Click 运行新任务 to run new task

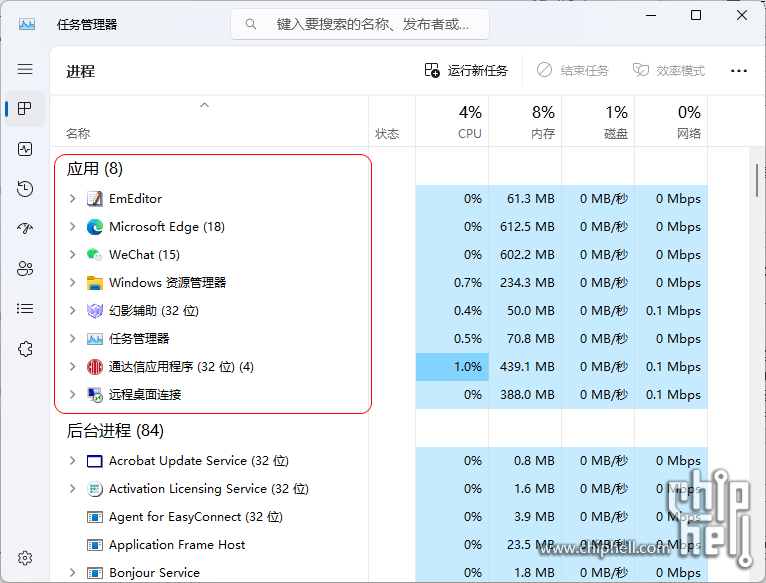point(466,71)
